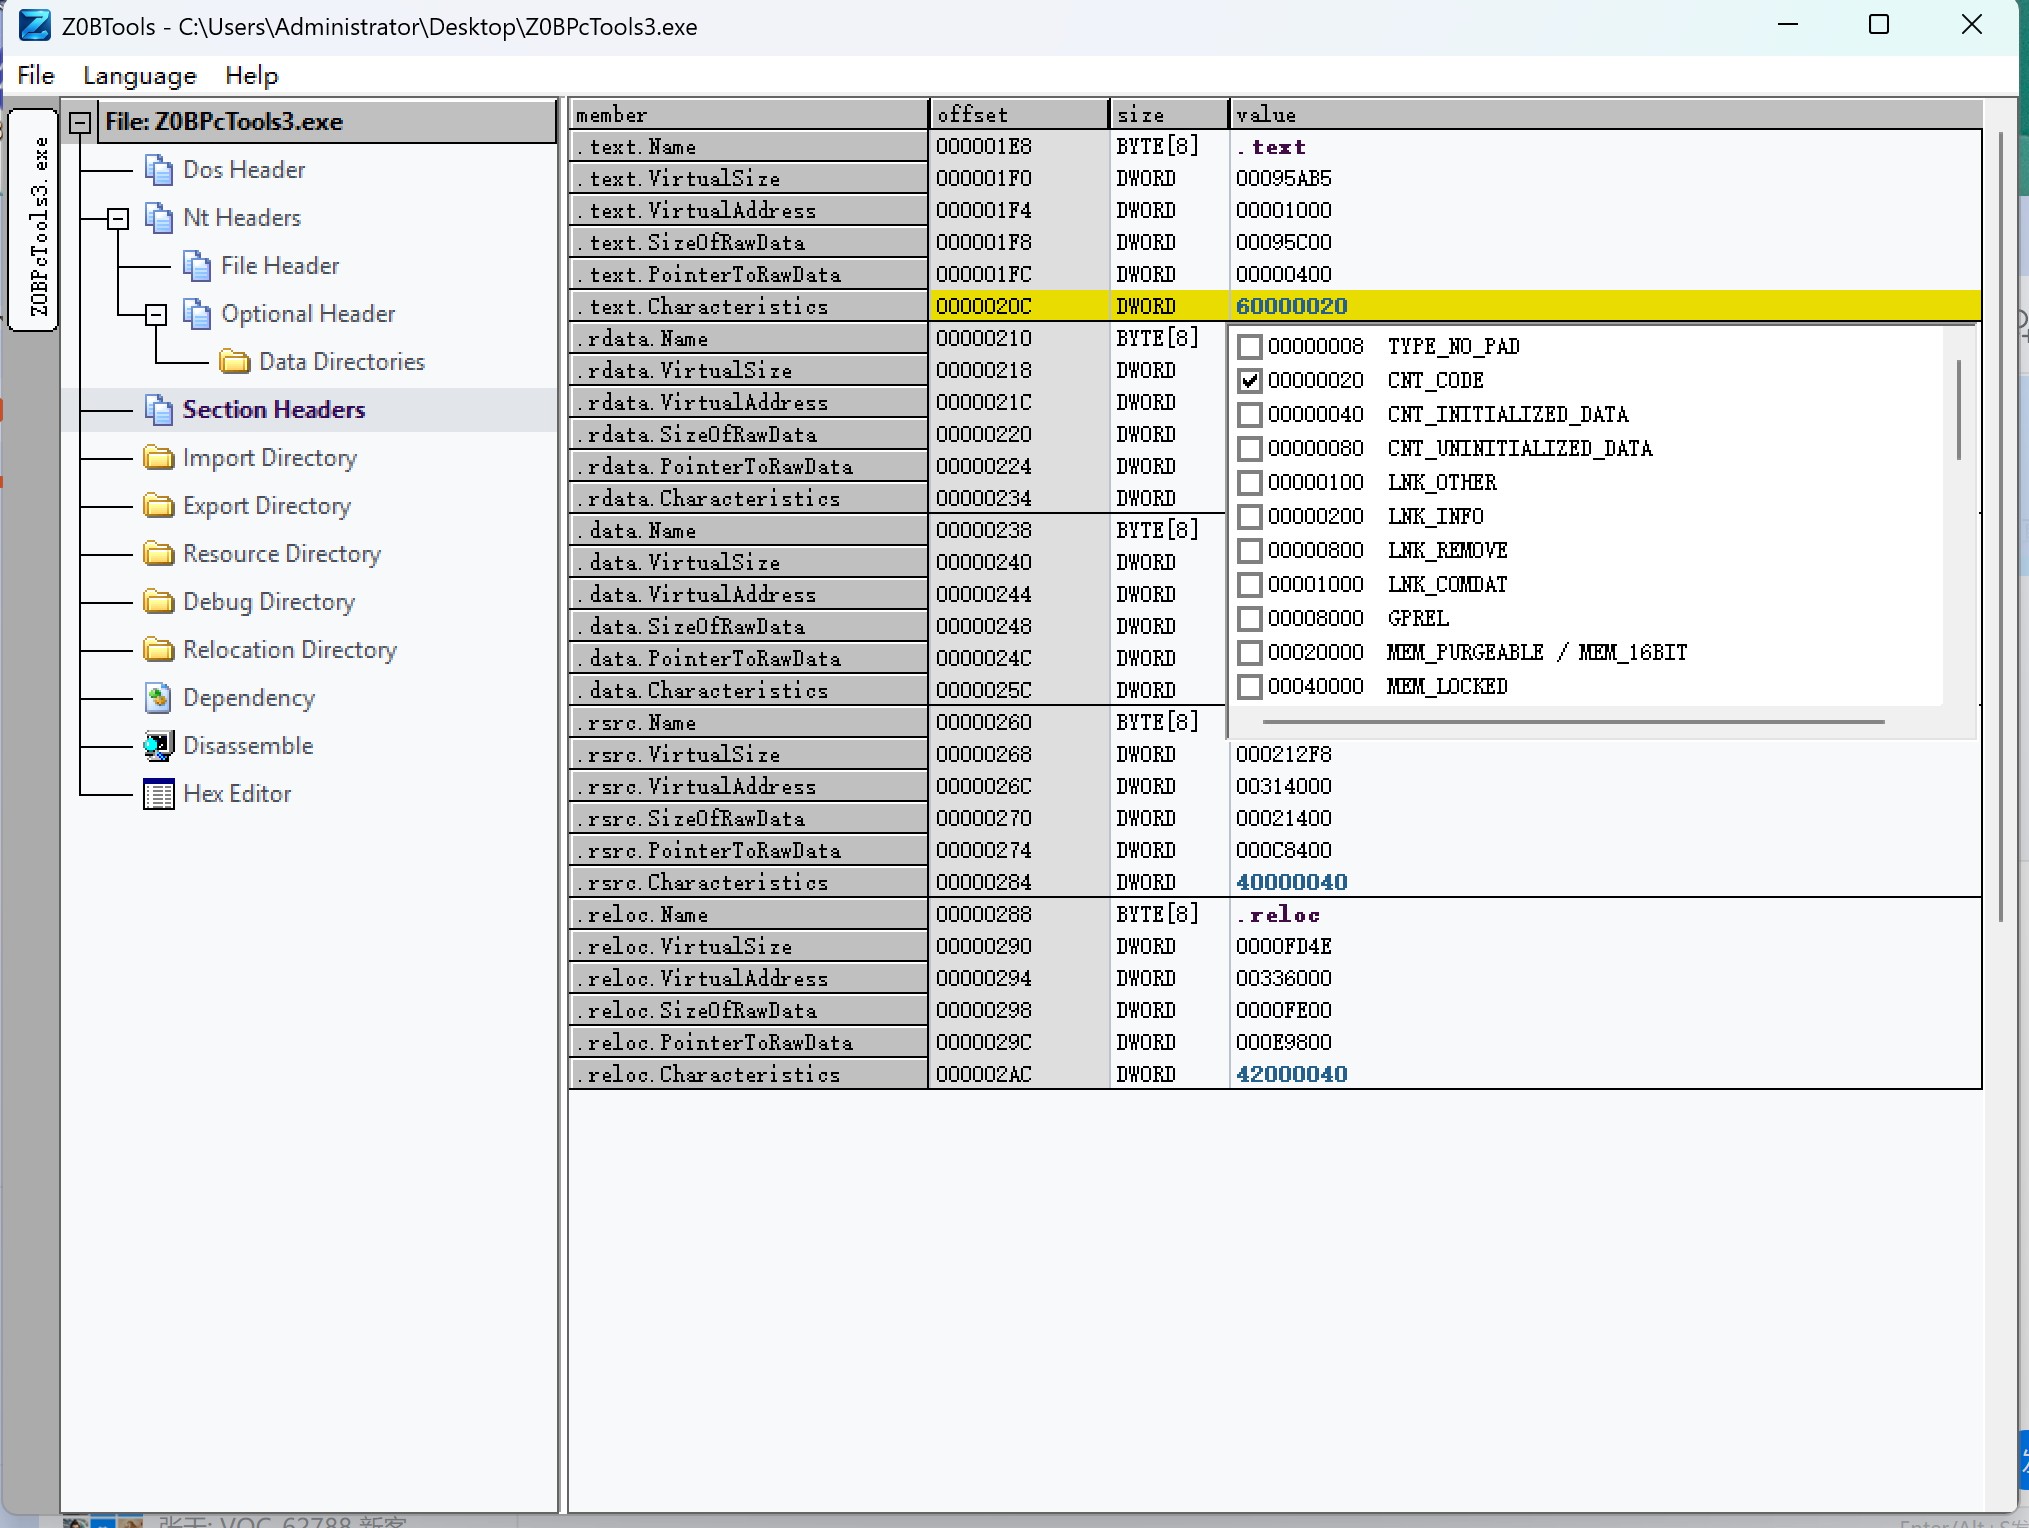Collapse the Optional Header tree node
2029x1528 pixels.
point(156,314)
